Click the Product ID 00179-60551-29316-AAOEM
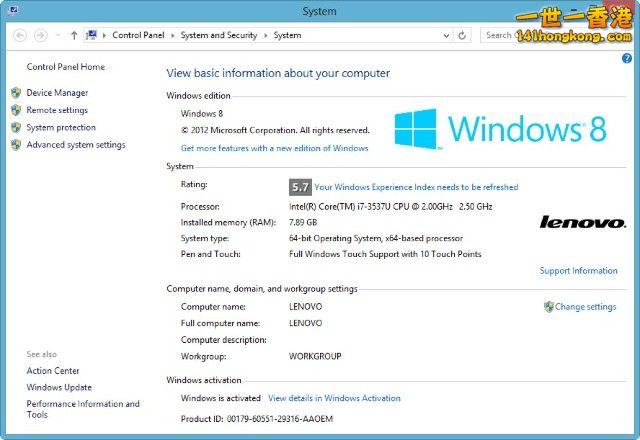The image size is (640, 440). tap(257, 419)
